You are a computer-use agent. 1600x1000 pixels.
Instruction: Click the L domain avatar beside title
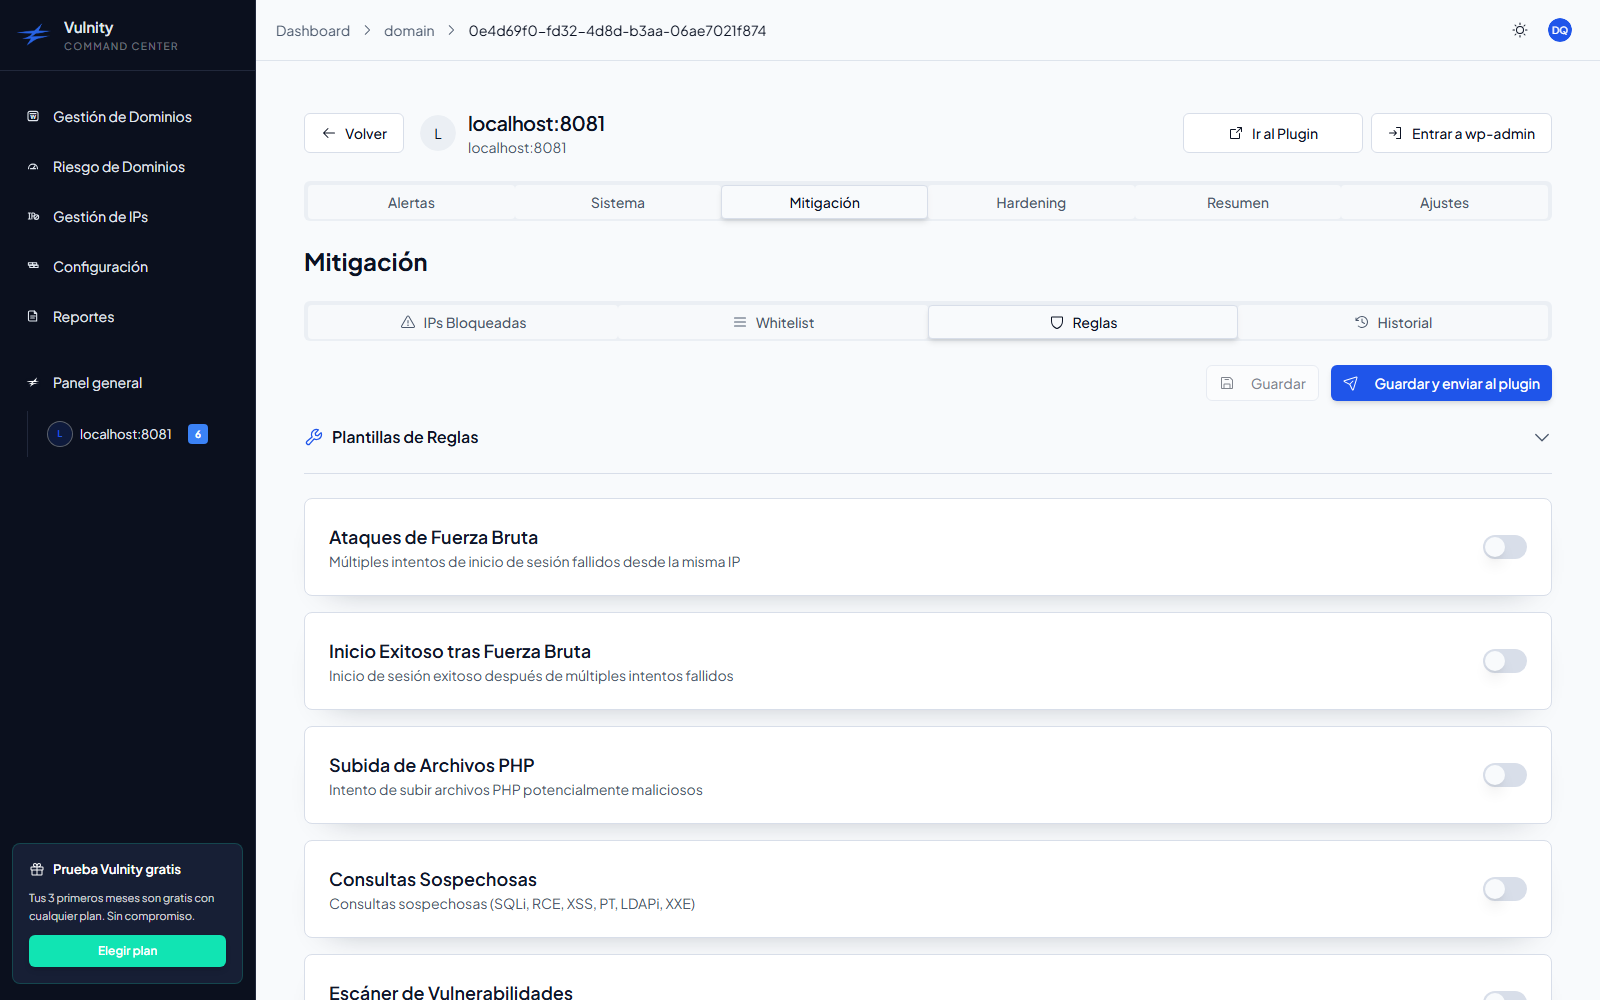438,133
